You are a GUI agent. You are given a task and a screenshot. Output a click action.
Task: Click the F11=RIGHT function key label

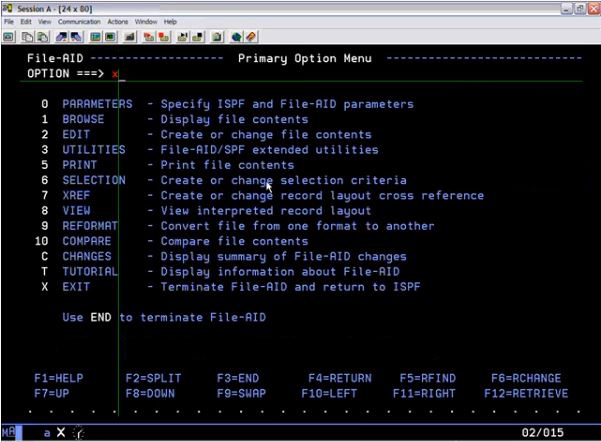pyautogui.click(x=424, y=394)
